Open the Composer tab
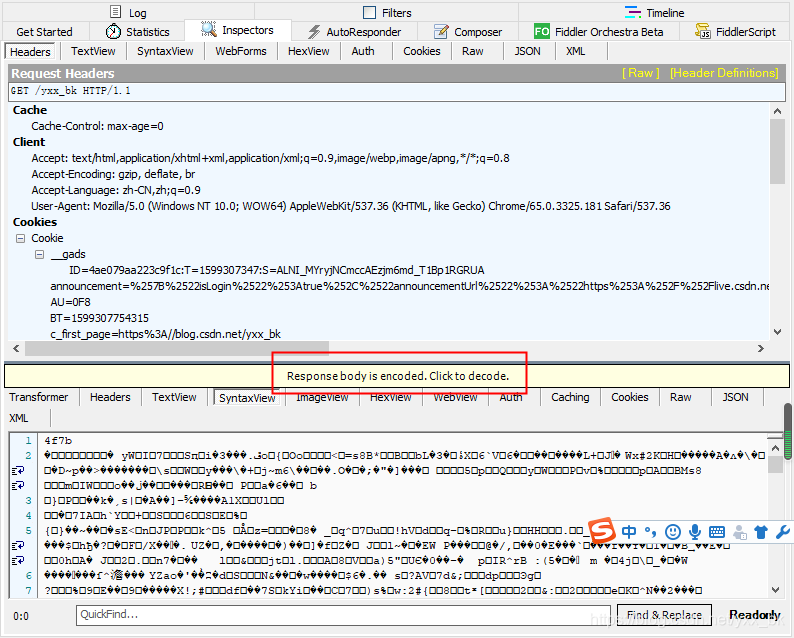The image size is (794, 638). (468, 31)
